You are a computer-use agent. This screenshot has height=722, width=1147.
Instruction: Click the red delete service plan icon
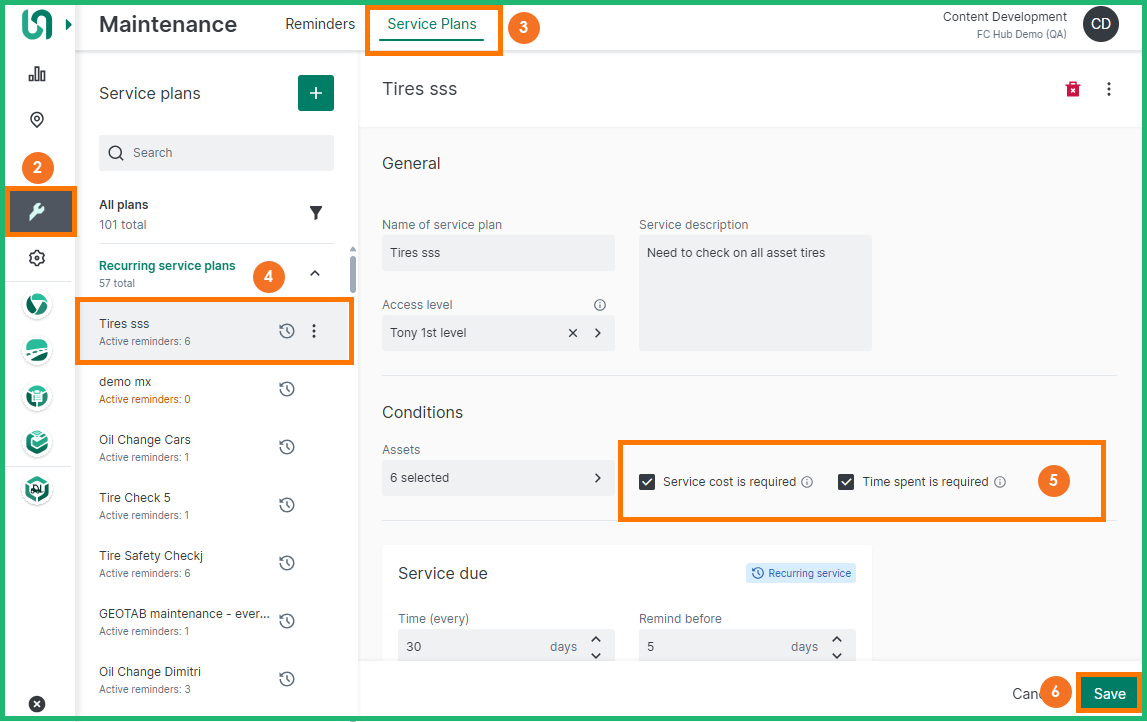tap(1073, 89)
